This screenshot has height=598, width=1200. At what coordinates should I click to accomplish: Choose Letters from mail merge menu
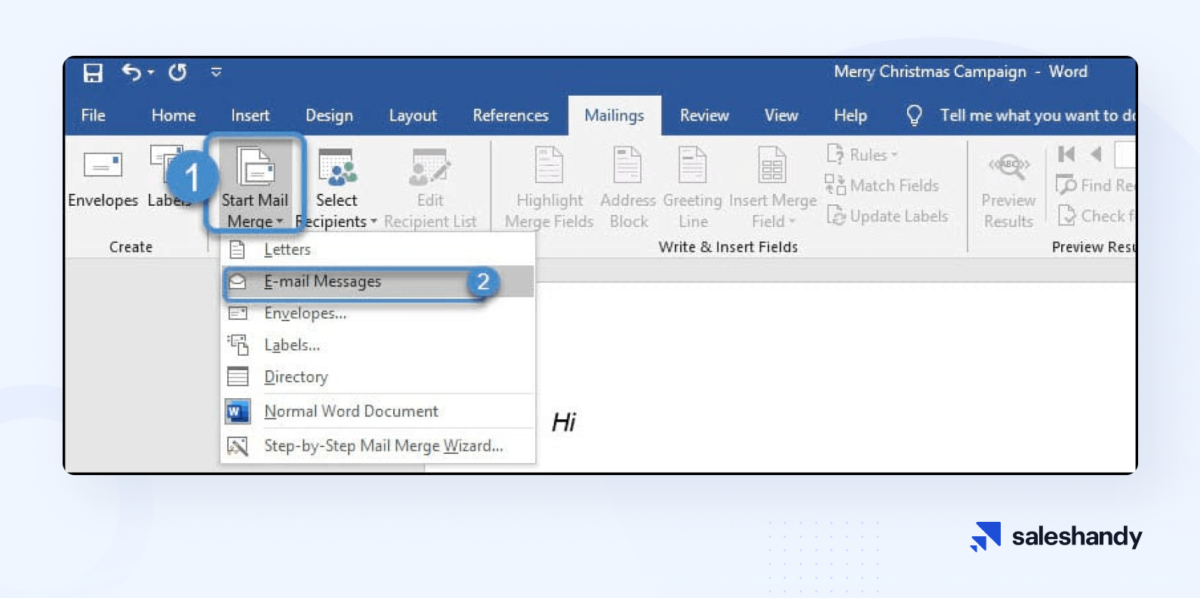tap(378, 250)
